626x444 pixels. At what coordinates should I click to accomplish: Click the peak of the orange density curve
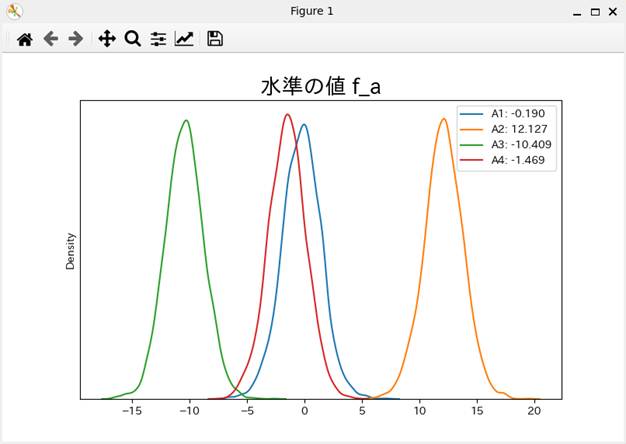tap(443, 119)
